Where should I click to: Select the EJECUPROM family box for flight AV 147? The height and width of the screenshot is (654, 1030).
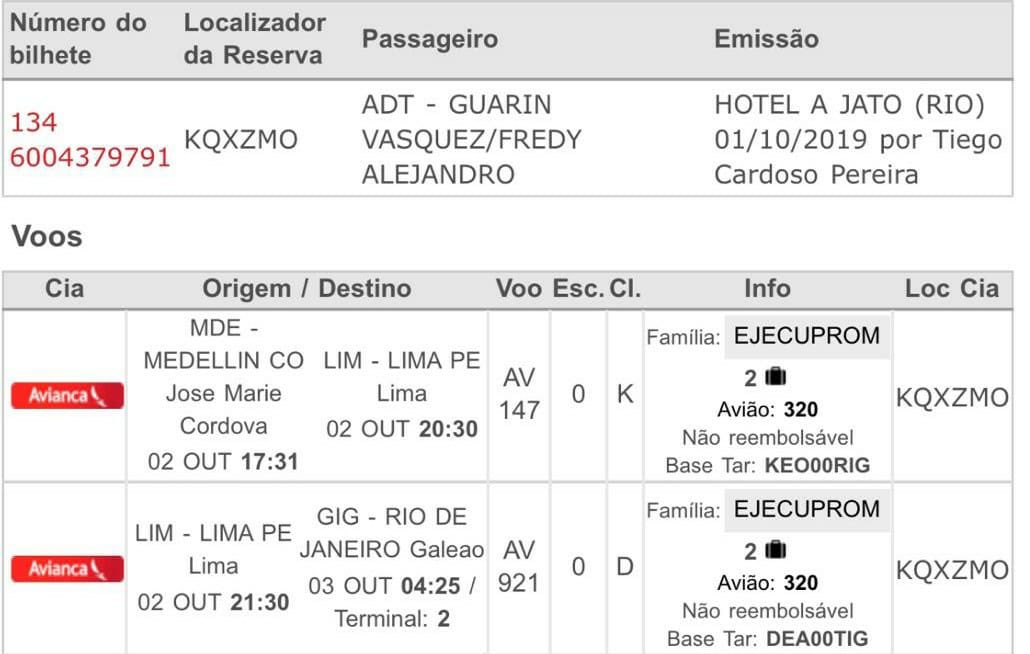click(x=806, y=336)
